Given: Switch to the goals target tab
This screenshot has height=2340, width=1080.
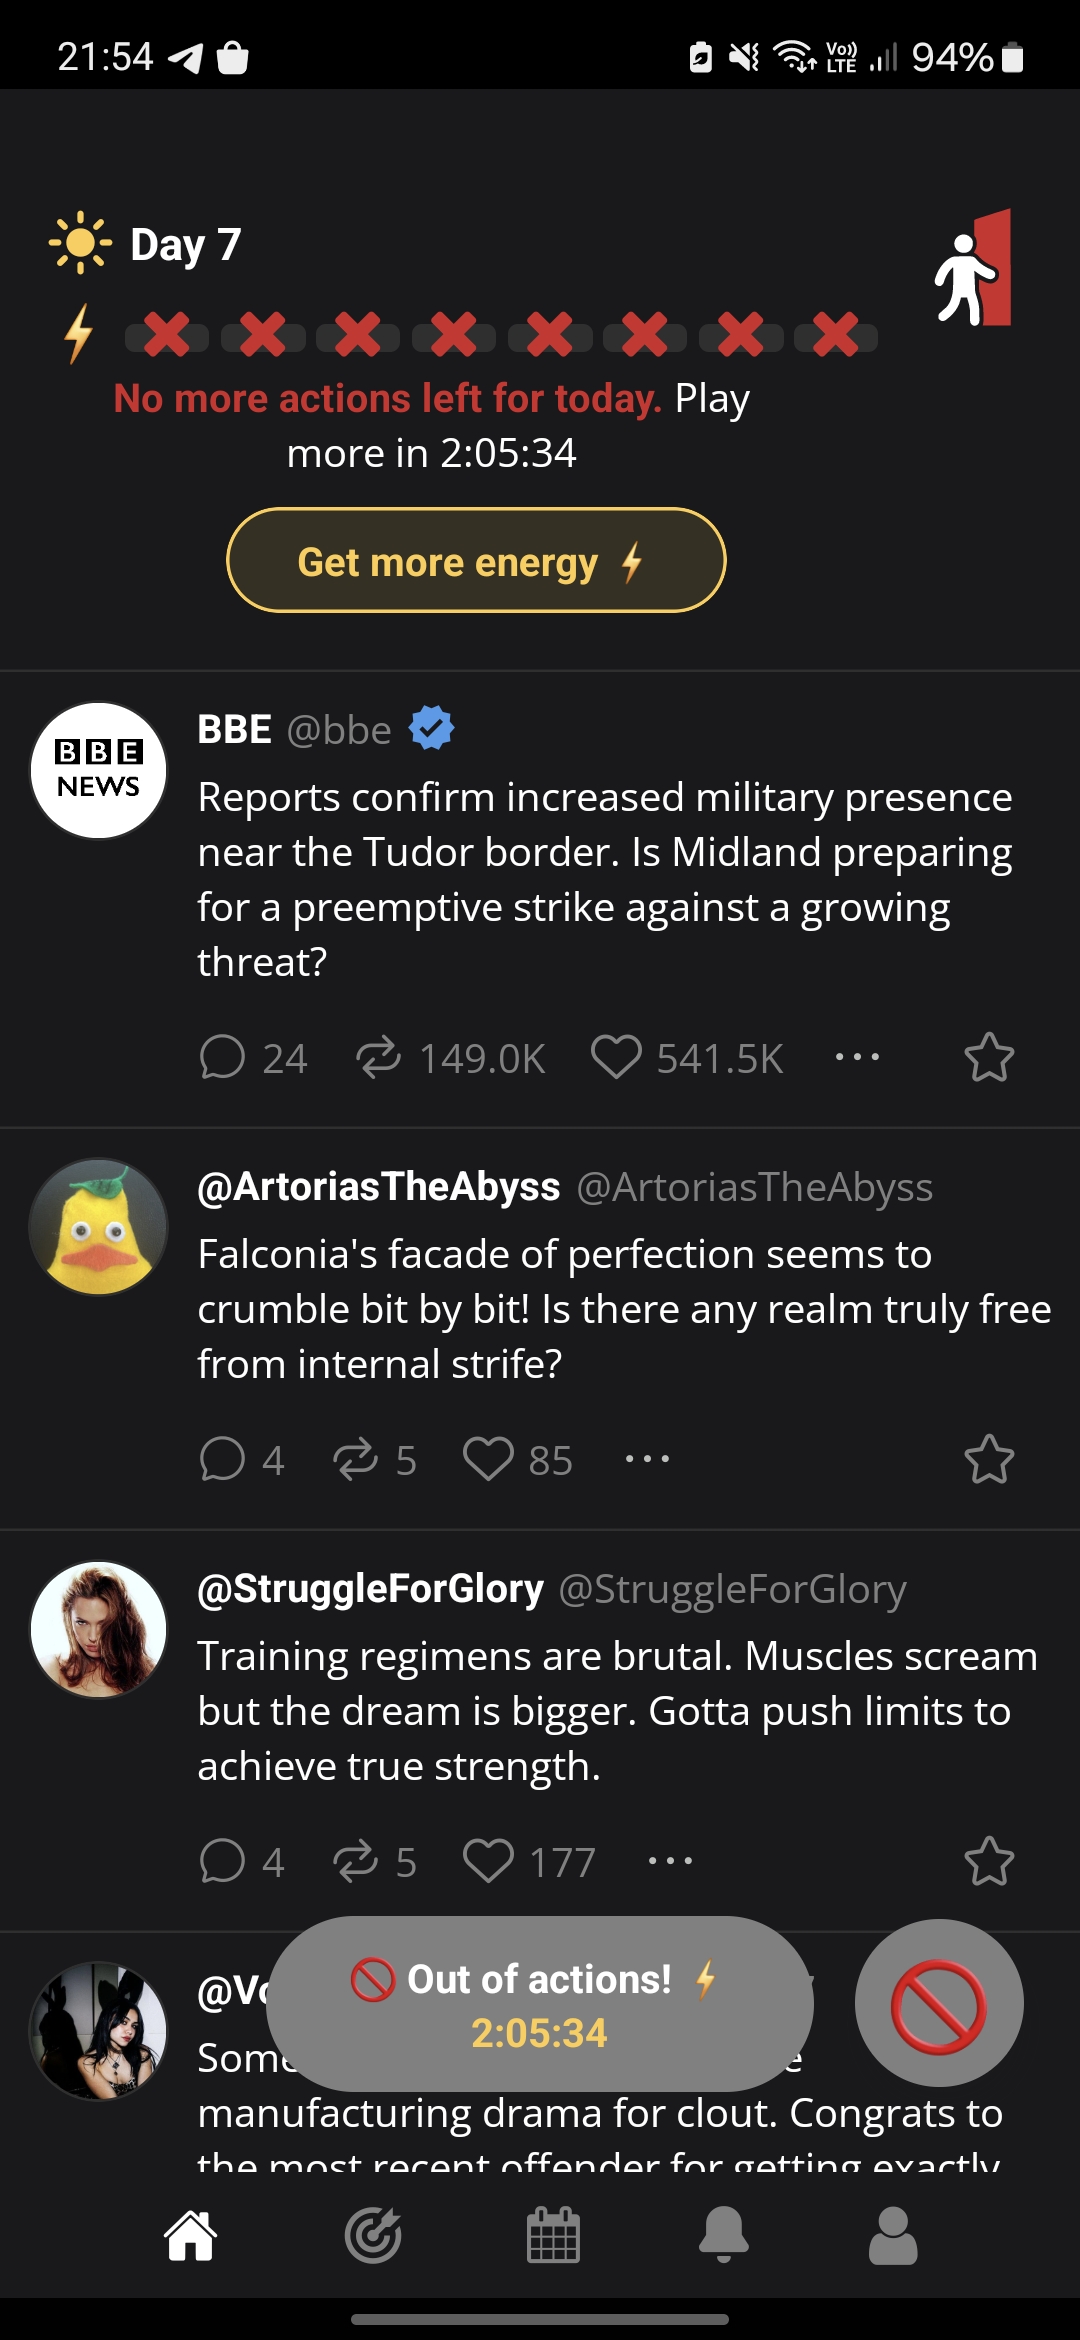Looking at the screenshot, I should coord(373,2236).
